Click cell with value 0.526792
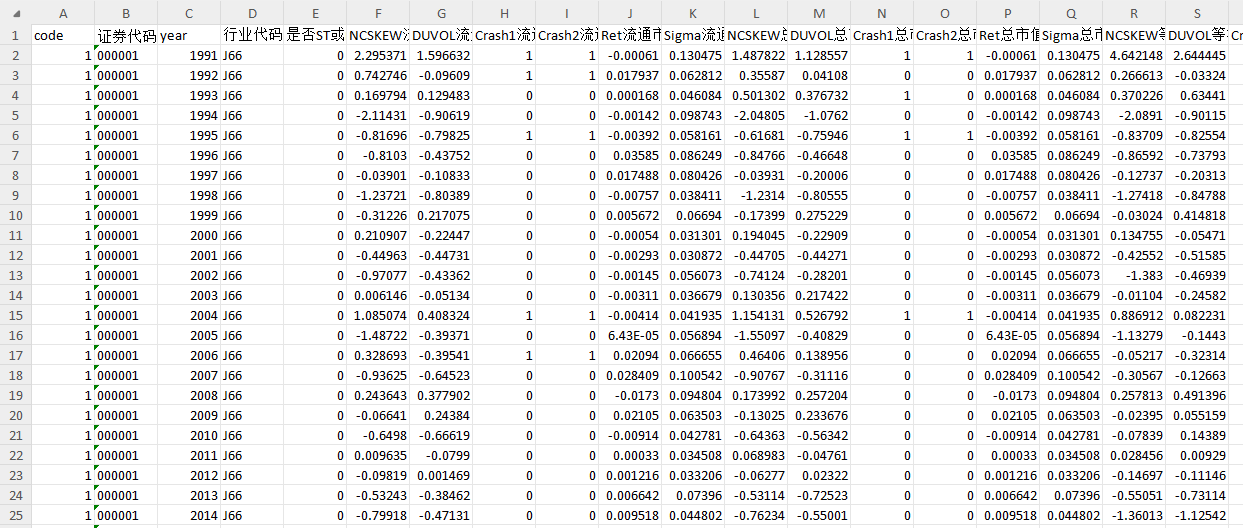The image size is (1243, 528). click(x=819, y=315)
